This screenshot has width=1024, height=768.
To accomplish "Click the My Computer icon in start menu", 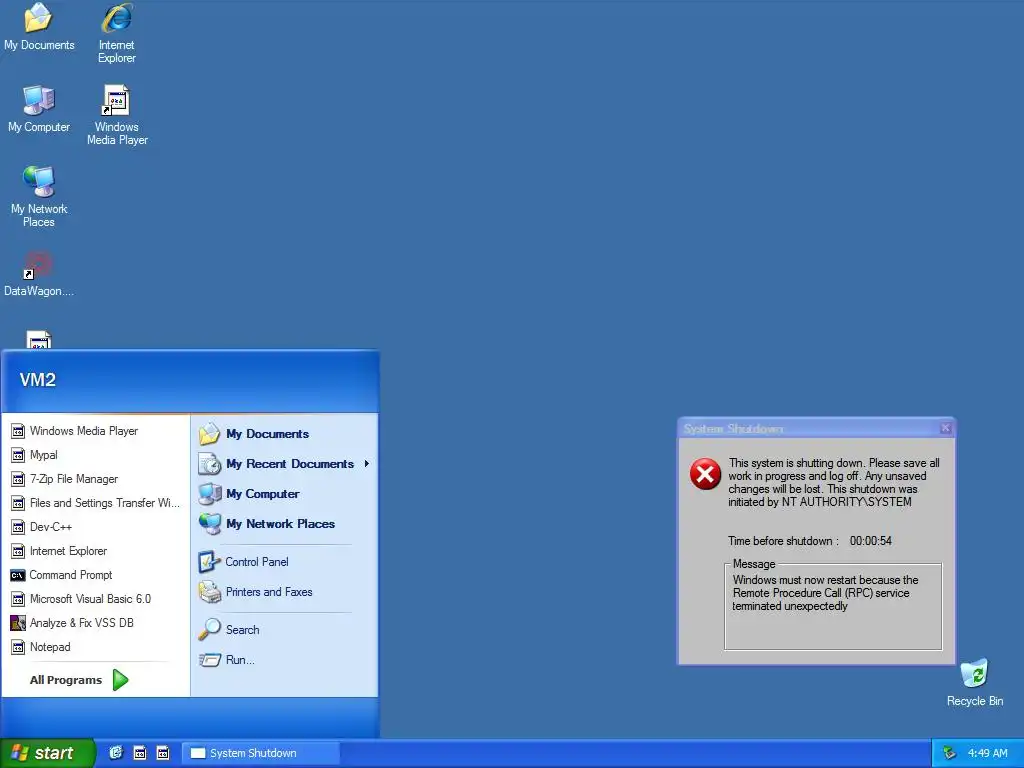I will pos(210,494).
